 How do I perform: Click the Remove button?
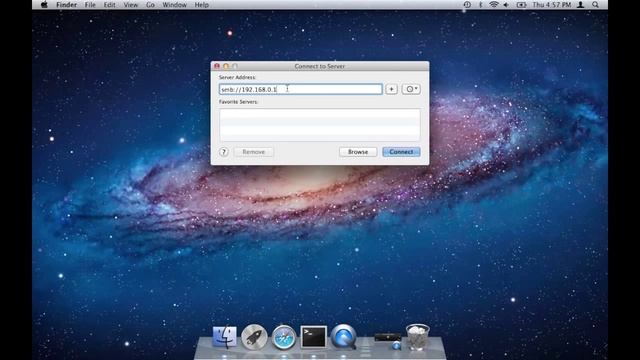[x=253, y=152]
